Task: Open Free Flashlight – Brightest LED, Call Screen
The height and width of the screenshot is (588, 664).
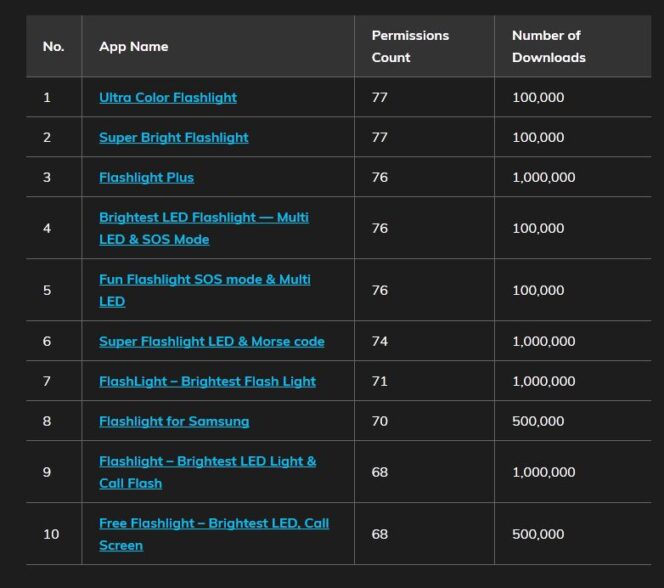Action: (214, 524)
